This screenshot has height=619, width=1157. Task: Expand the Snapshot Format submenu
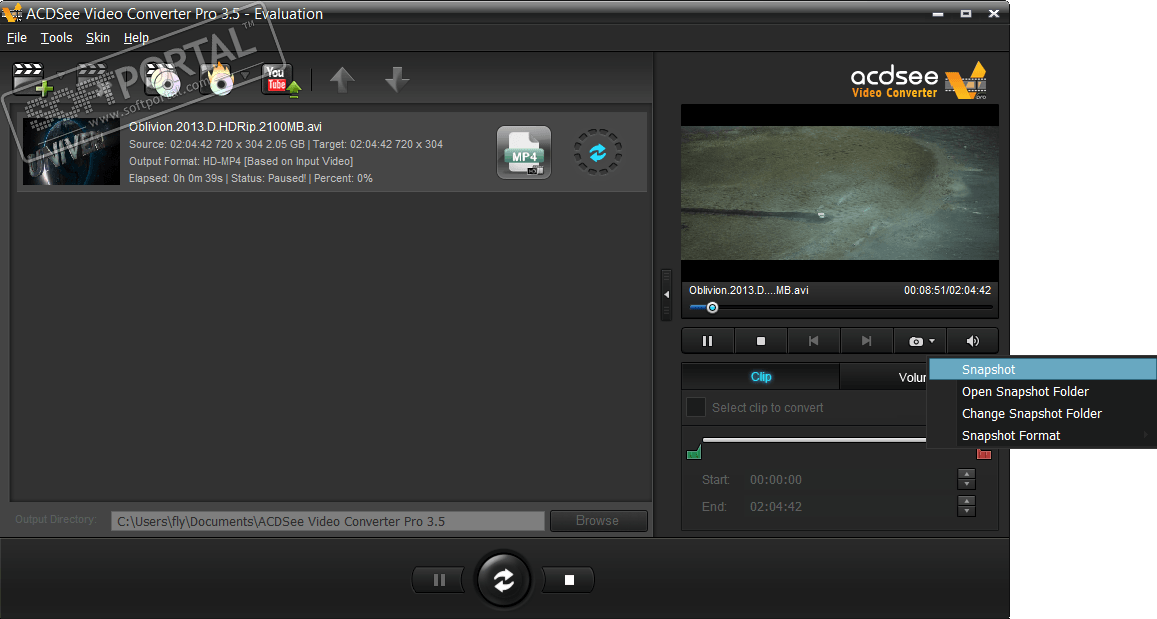[1042, 436]
